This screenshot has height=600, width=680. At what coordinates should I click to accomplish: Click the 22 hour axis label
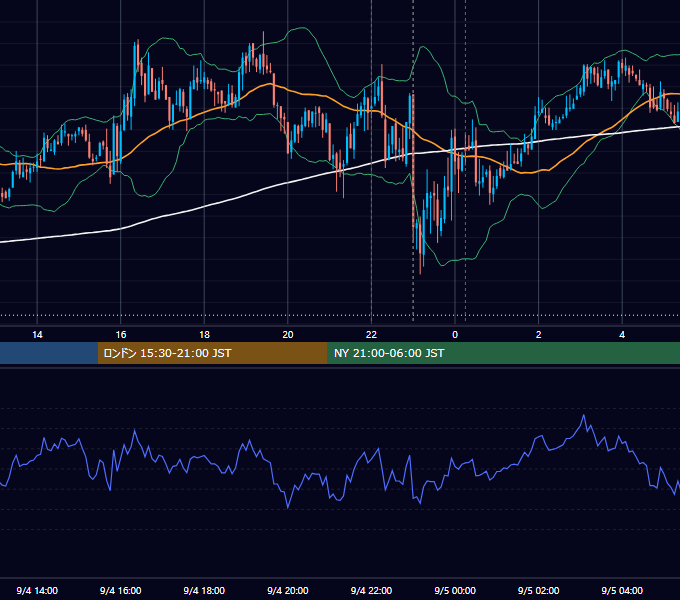coord(371,335)
